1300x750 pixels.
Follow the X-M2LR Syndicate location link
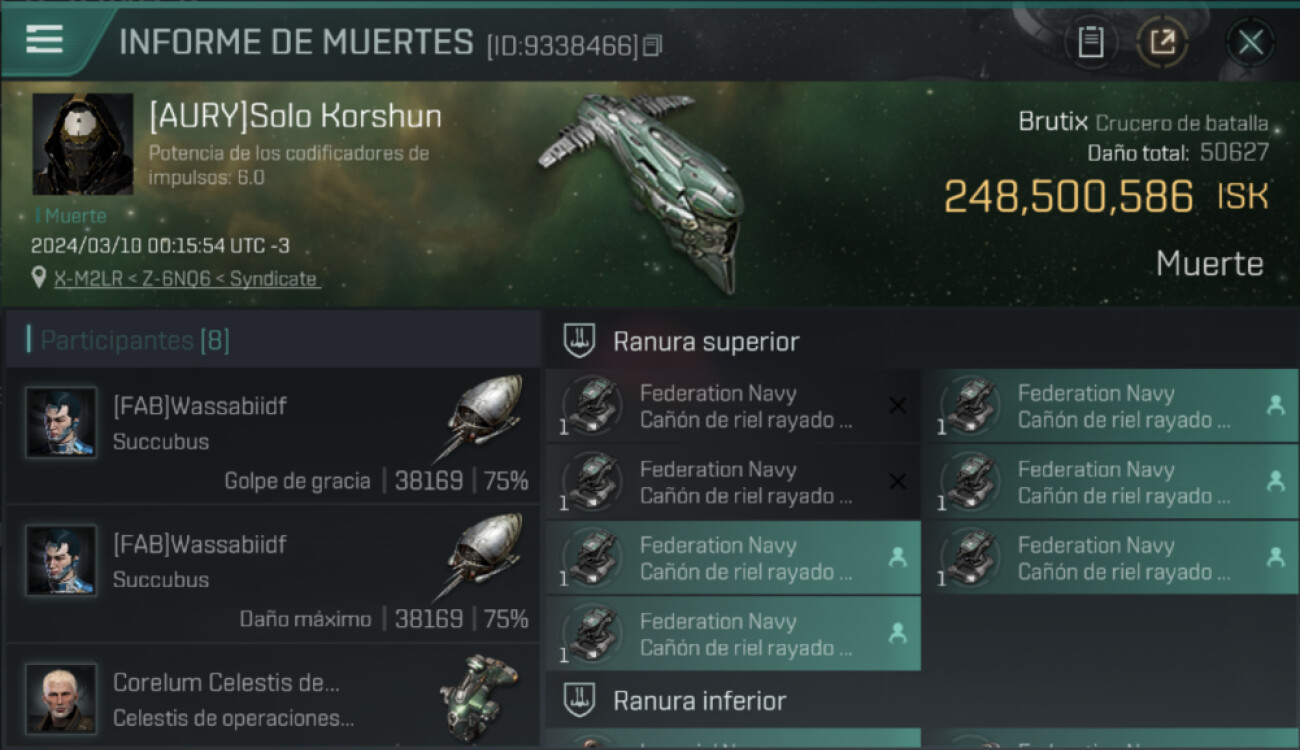point(186,279)
